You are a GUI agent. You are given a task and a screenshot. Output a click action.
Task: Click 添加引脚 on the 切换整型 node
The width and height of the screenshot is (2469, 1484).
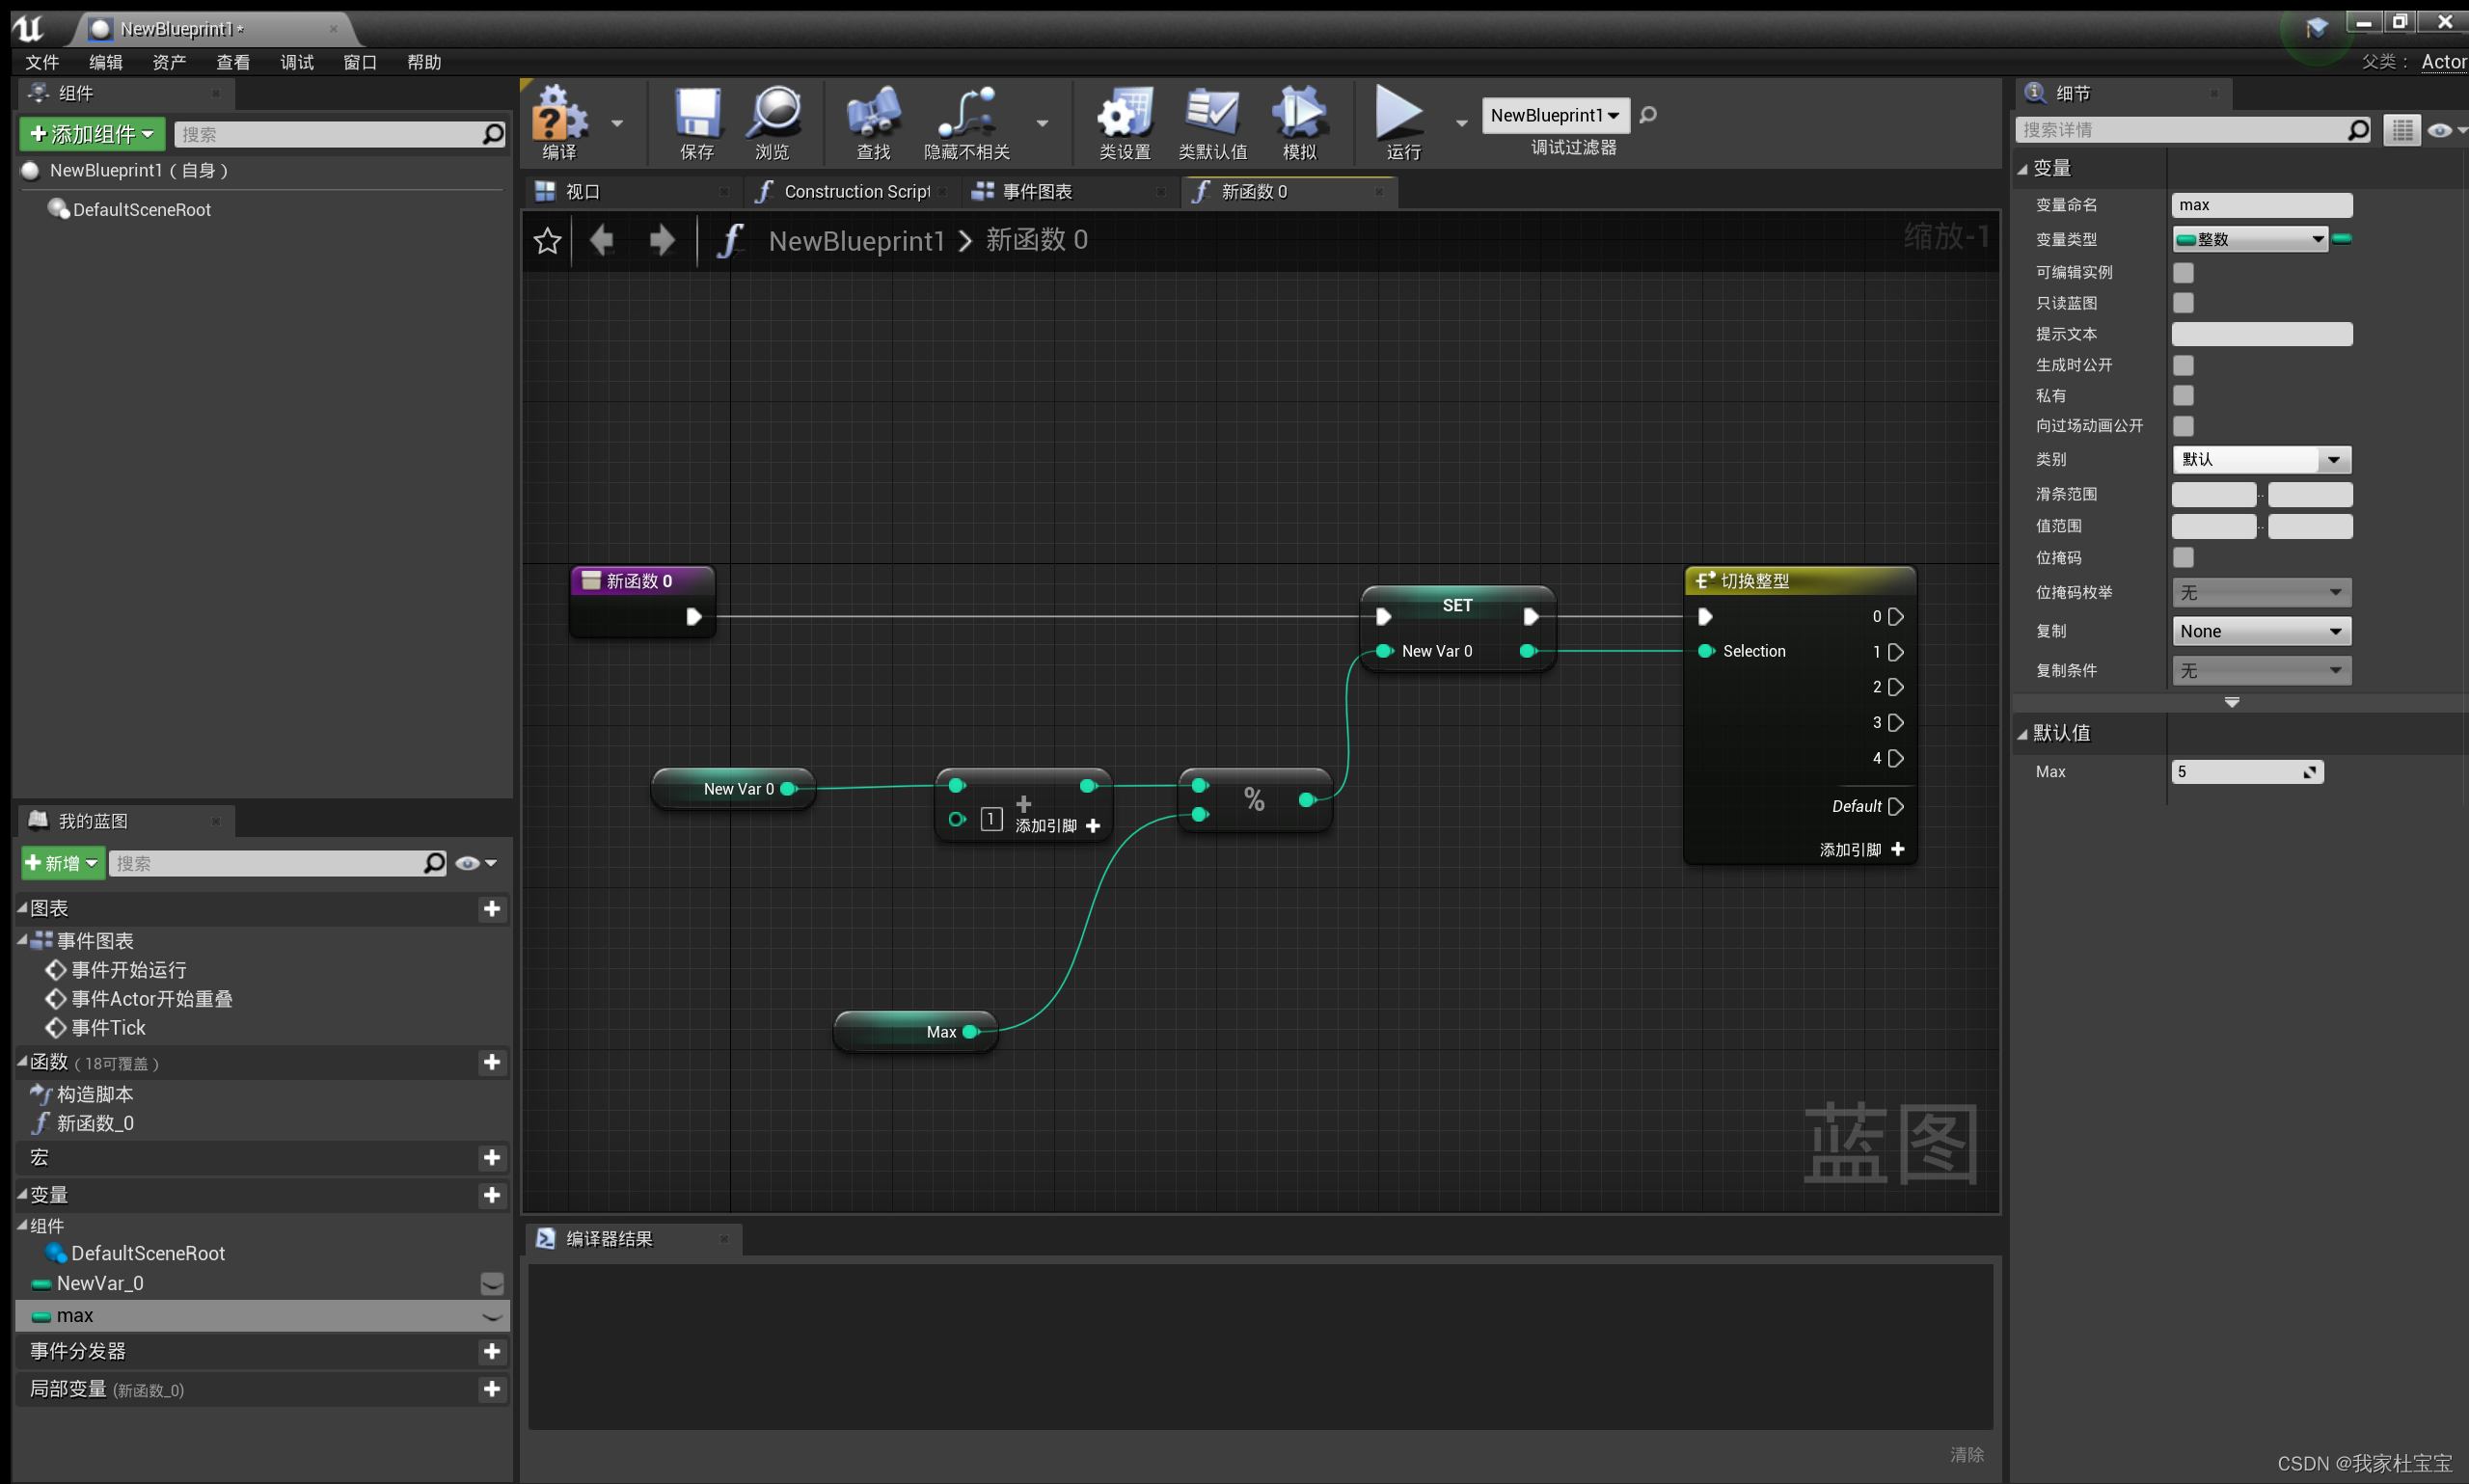1862,849
